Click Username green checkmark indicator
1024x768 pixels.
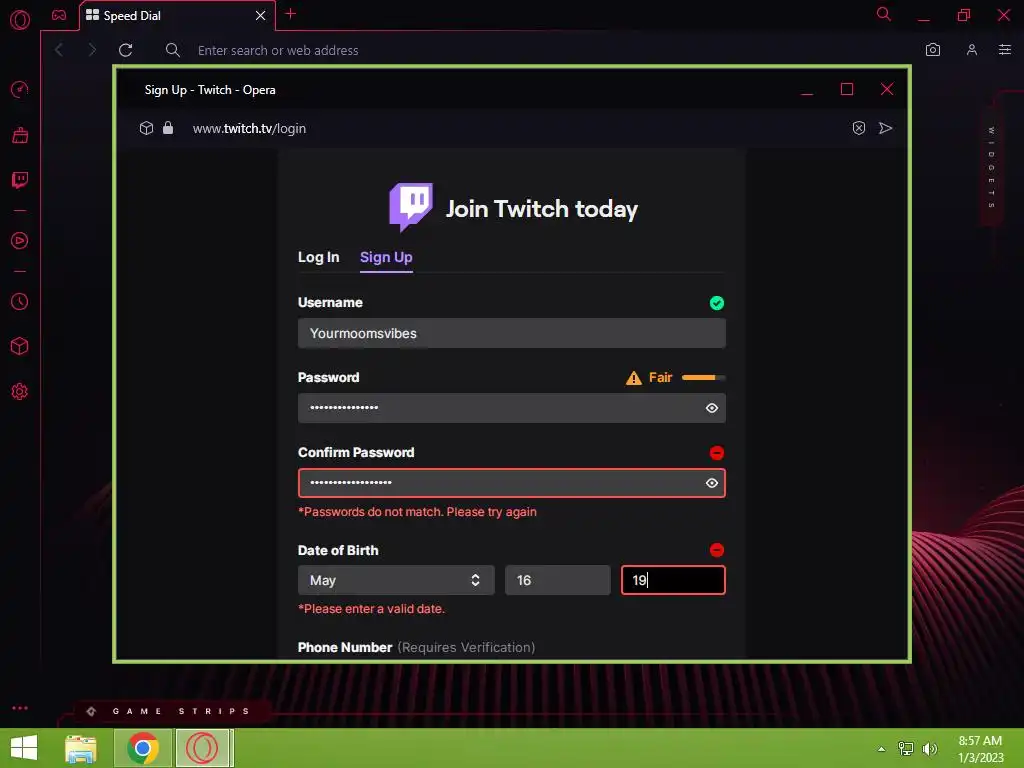click(717, 303)
